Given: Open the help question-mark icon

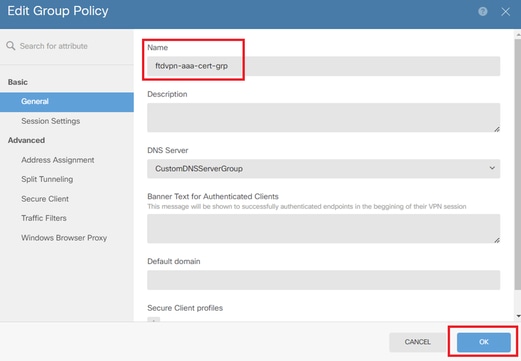Looking at the screenshot, I should 482,12.
